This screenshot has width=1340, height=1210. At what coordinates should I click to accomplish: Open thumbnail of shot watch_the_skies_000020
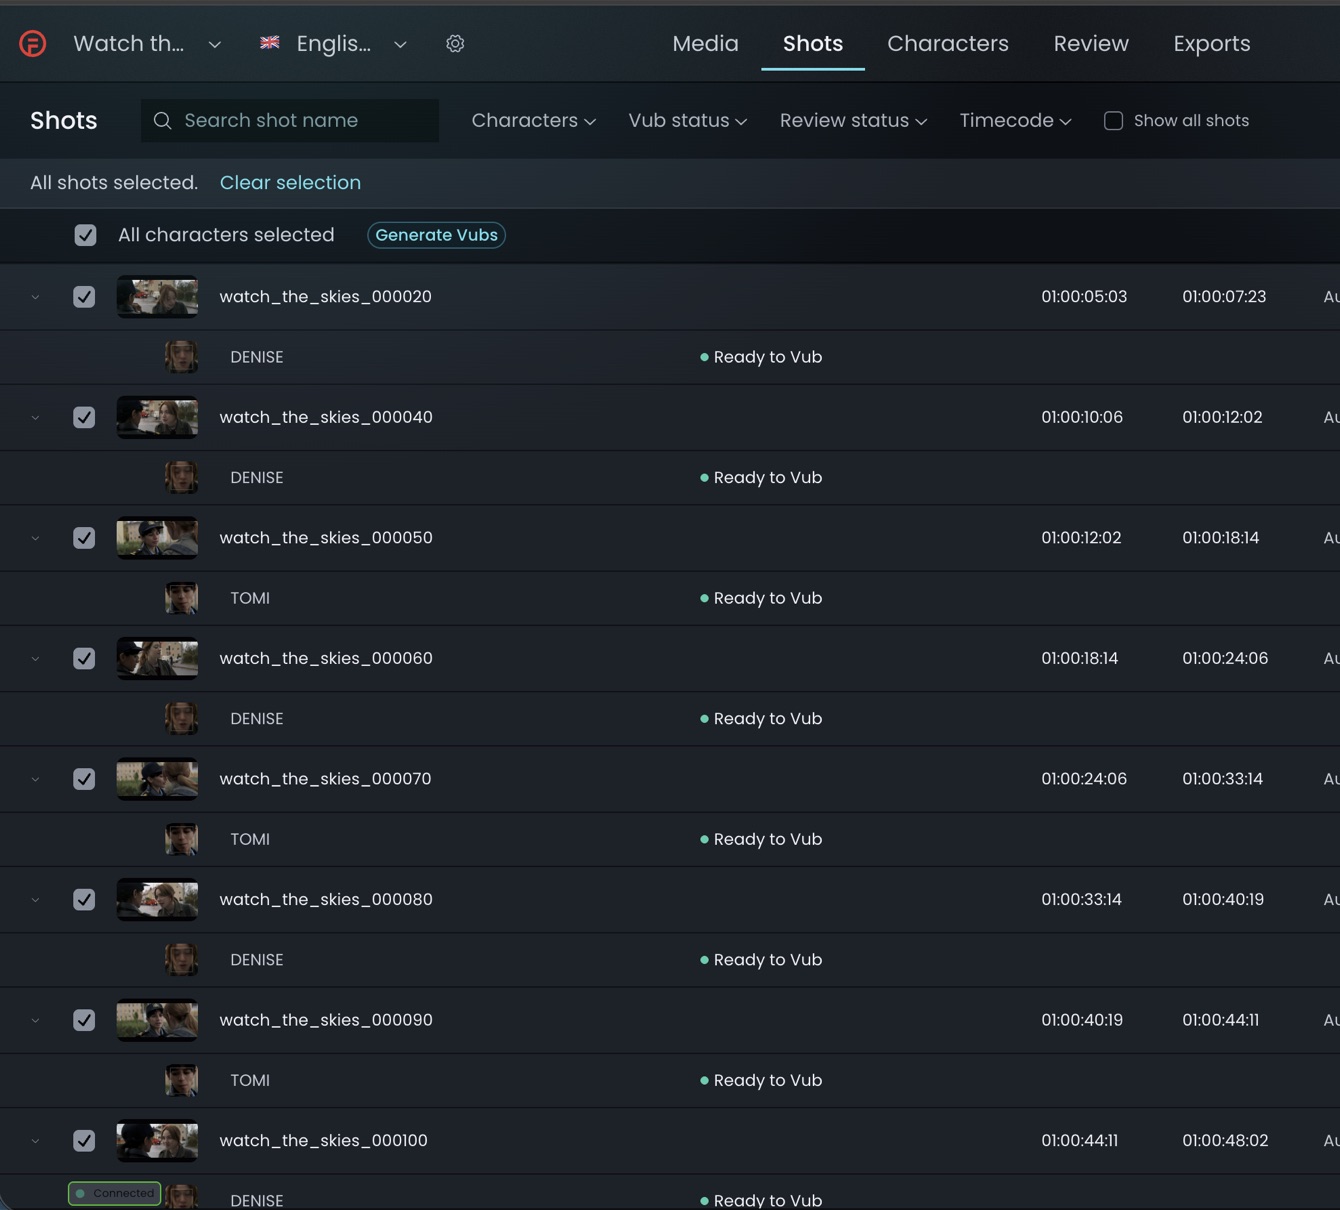(x=157, y=297)
